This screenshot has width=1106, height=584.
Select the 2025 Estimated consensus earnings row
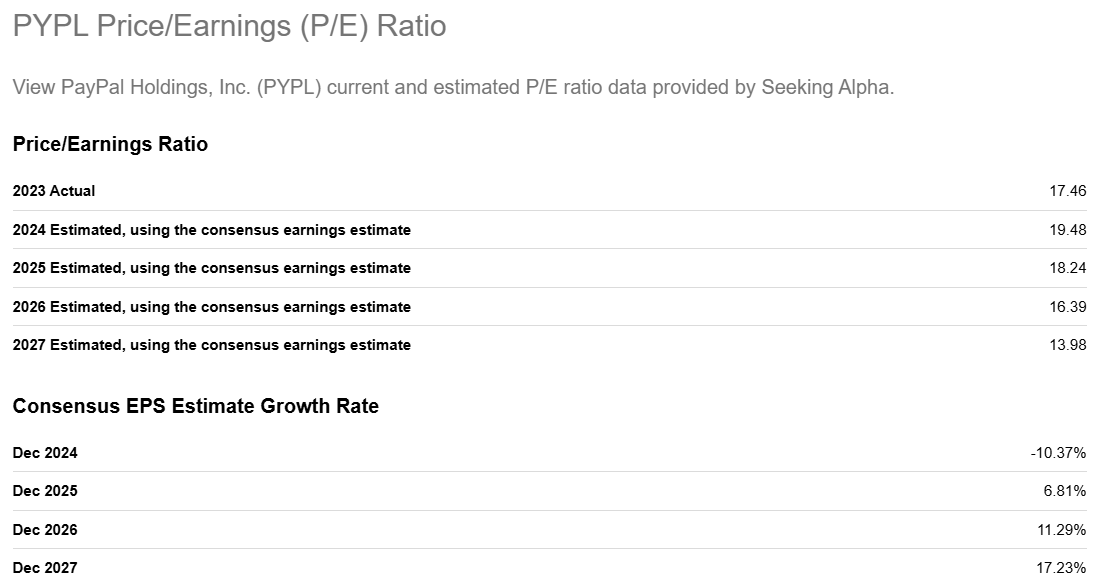pyautogui.click(x=211, y=268)
